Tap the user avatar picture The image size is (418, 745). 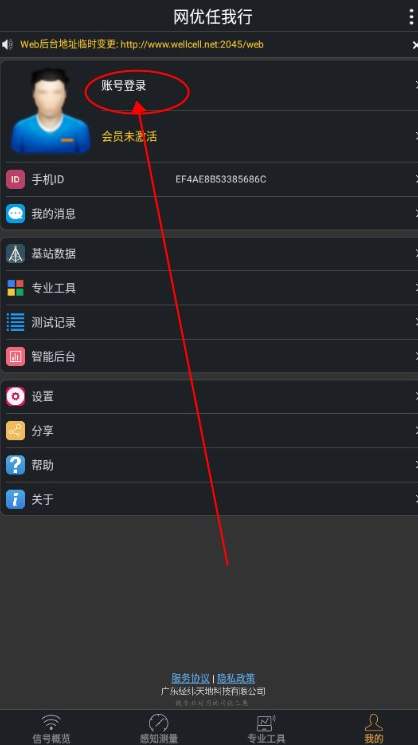coord(50,111)
